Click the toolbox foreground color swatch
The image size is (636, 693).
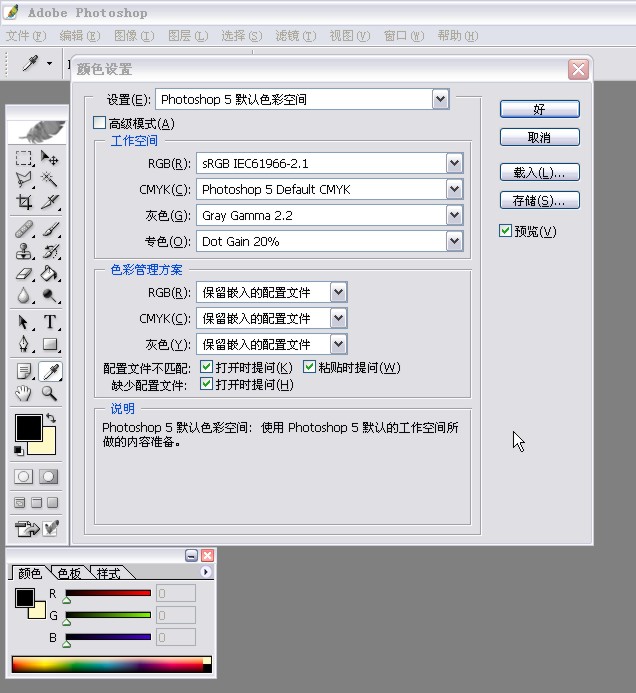coord(29,427)
